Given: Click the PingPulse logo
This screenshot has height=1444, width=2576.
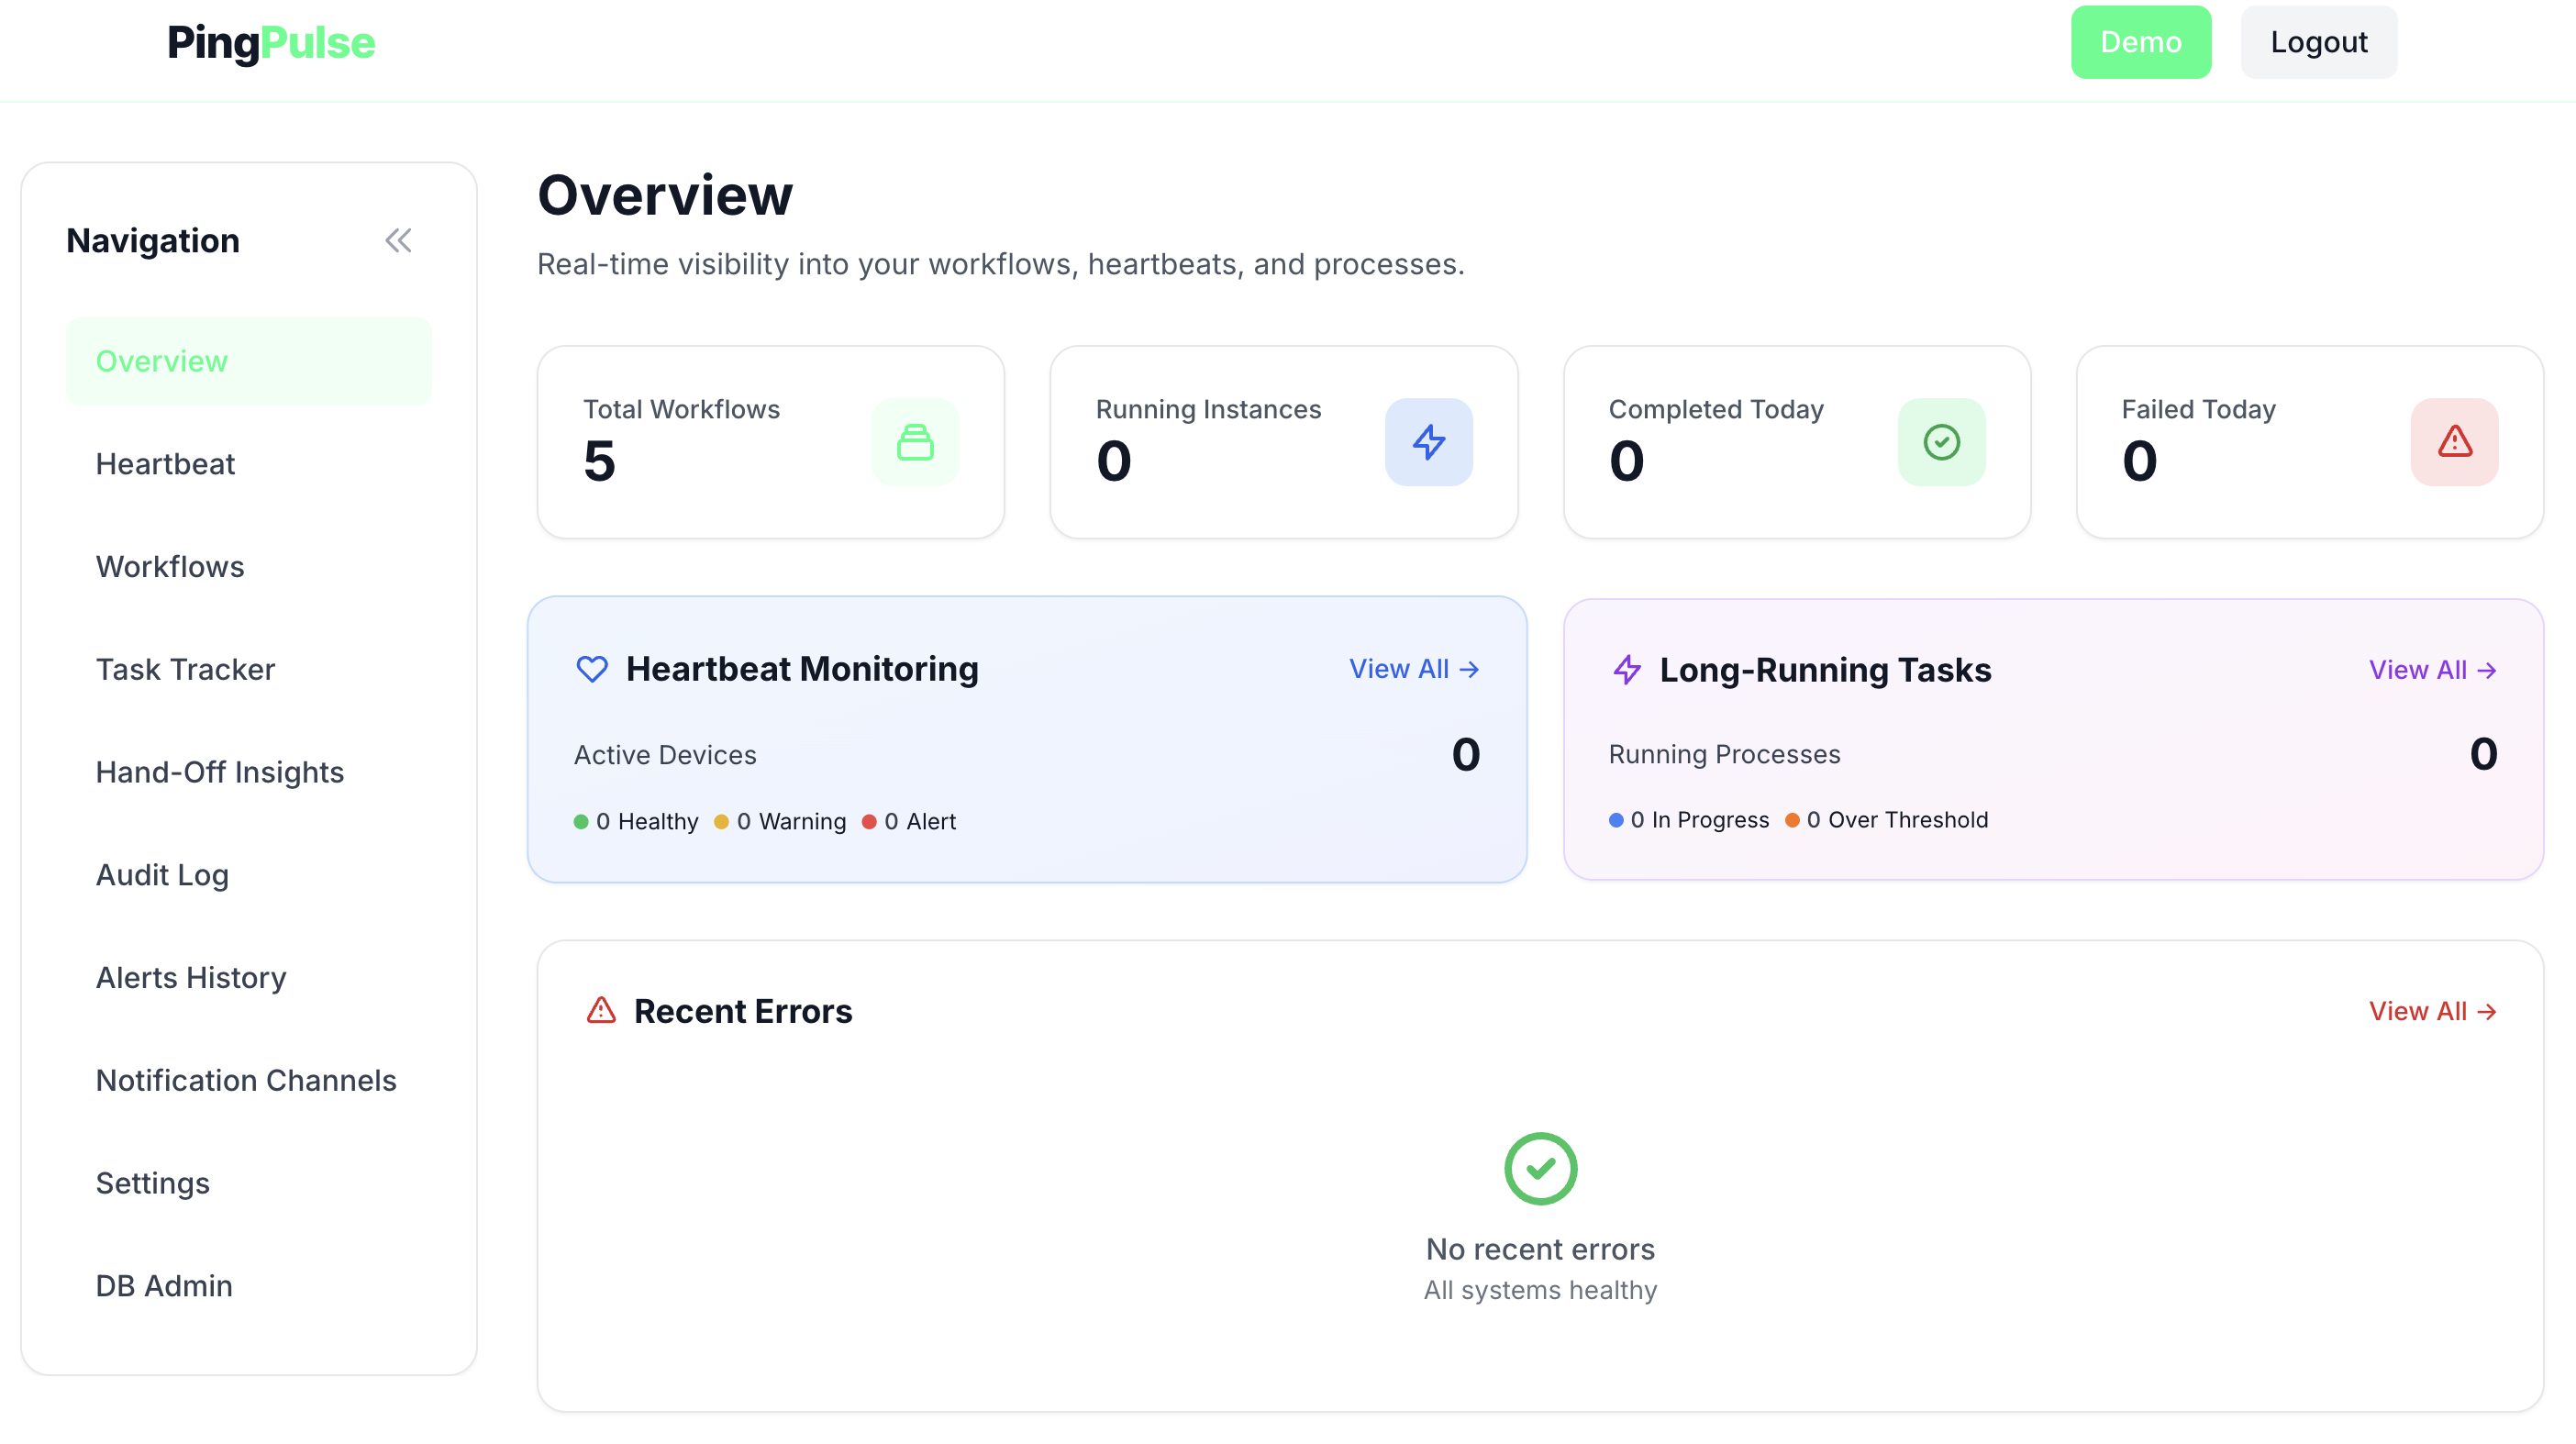Looking at the screenshot, I should tap(271, 43).
